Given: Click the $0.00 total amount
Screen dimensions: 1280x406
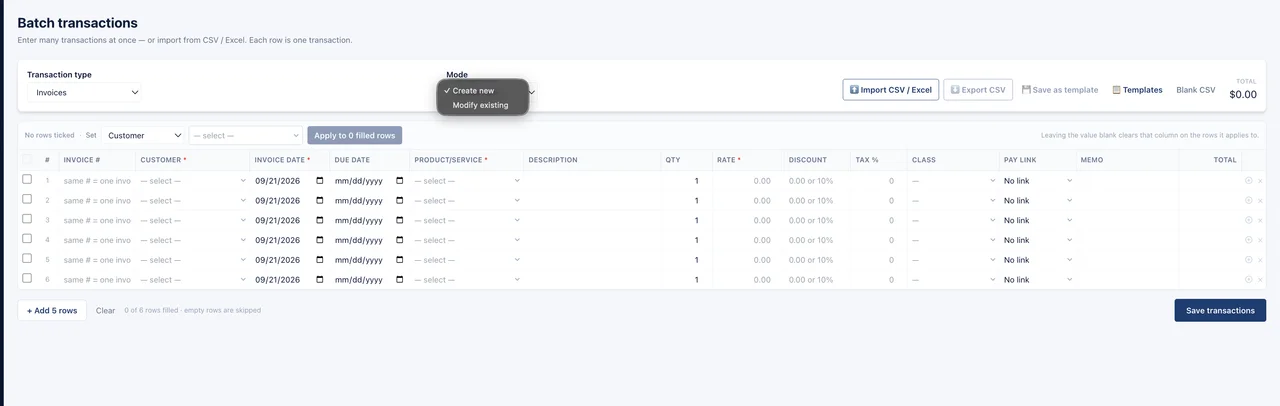Looking at the screenshot, I should click(1242, 94).
